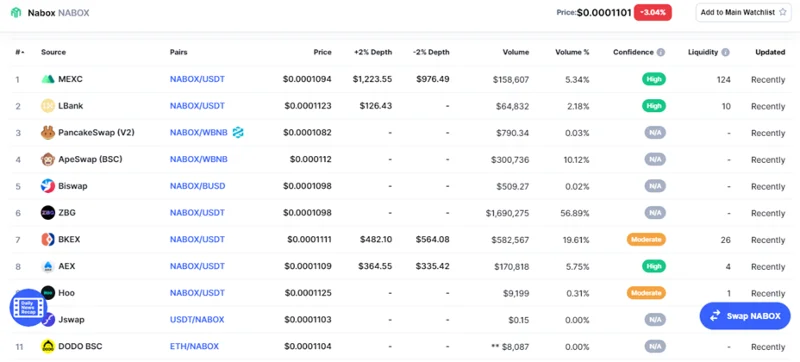Click the ApeSwap (BSC) monkey logo

pos(48,159)
